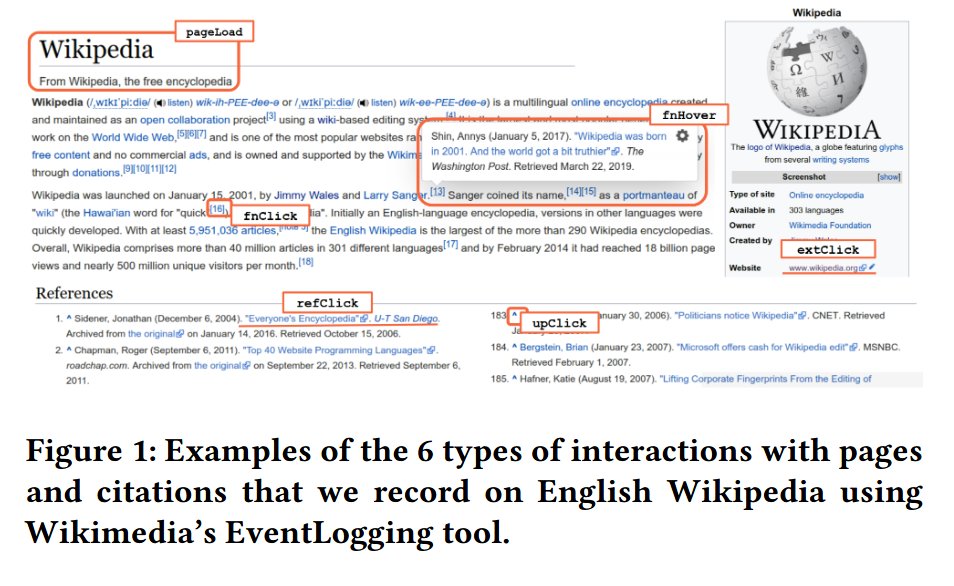Open the 'logo of Wikipedia' infobox link
The width and height of the screenshot is (954, 586).
(779, 147)
